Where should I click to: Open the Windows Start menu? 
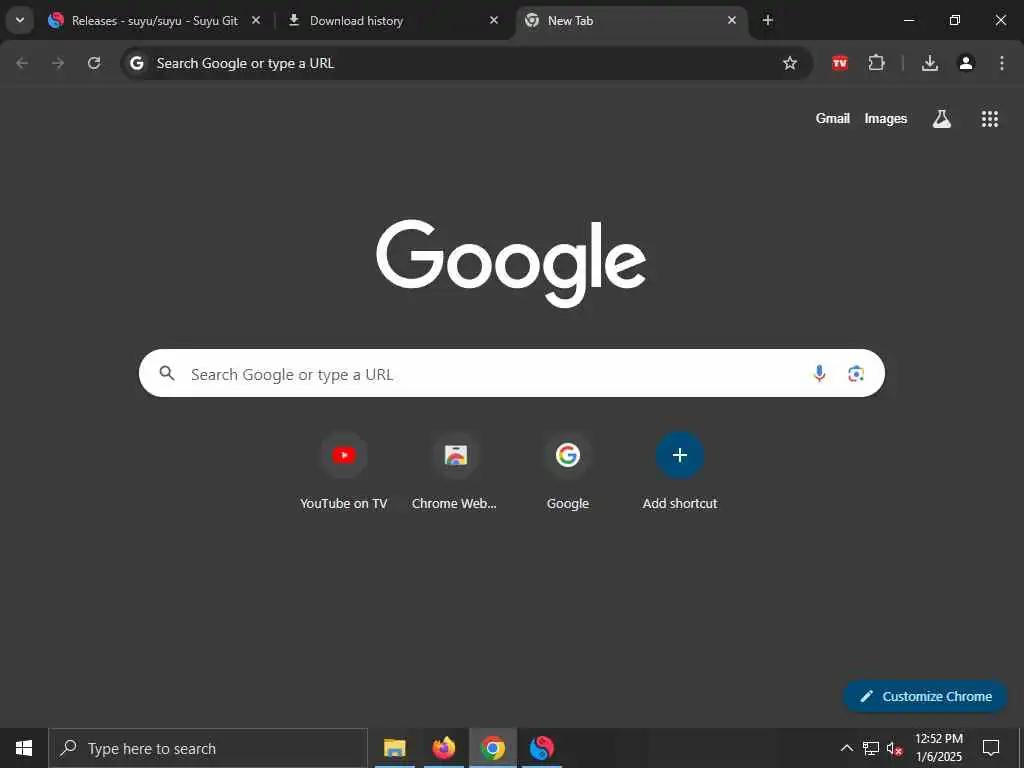pyautogui.click(x=24, y=748)
